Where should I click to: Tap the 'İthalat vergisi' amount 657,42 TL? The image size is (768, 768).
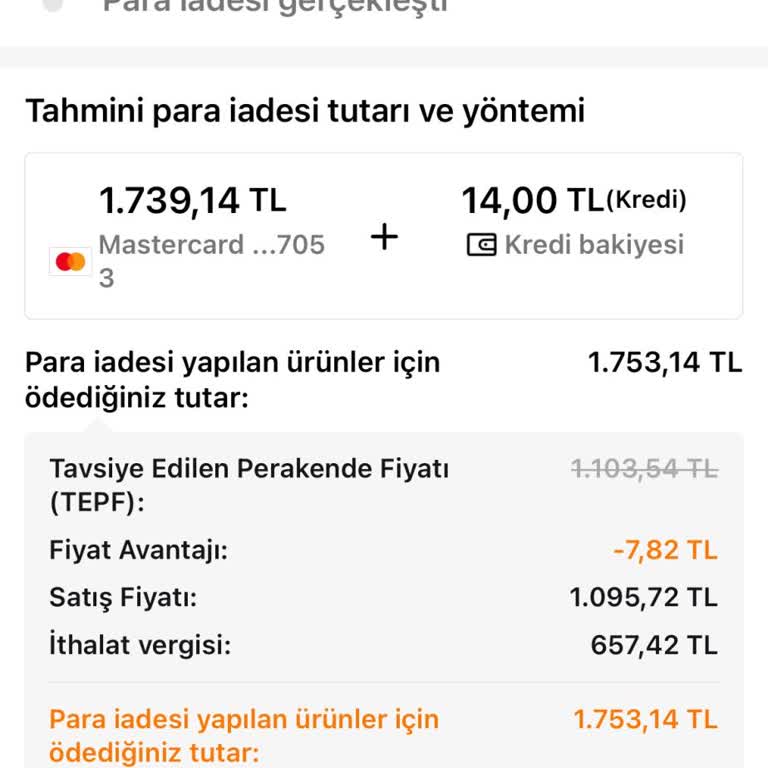[654, 645]
